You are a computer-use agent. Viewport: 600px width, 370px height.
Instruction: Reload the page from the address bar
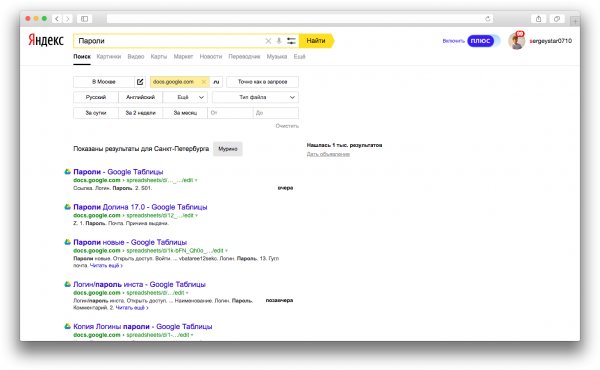(x=488, y=18)
